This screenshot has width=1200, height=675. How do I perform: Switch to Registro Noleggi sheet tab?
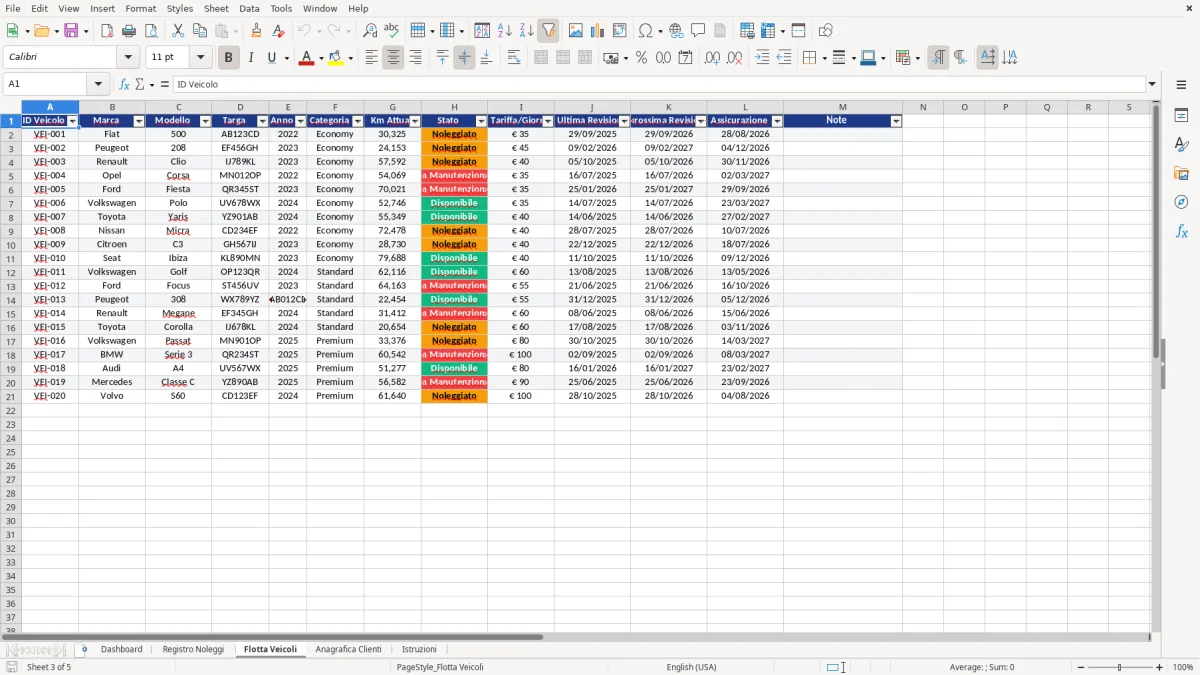click(x=193, y=649)
